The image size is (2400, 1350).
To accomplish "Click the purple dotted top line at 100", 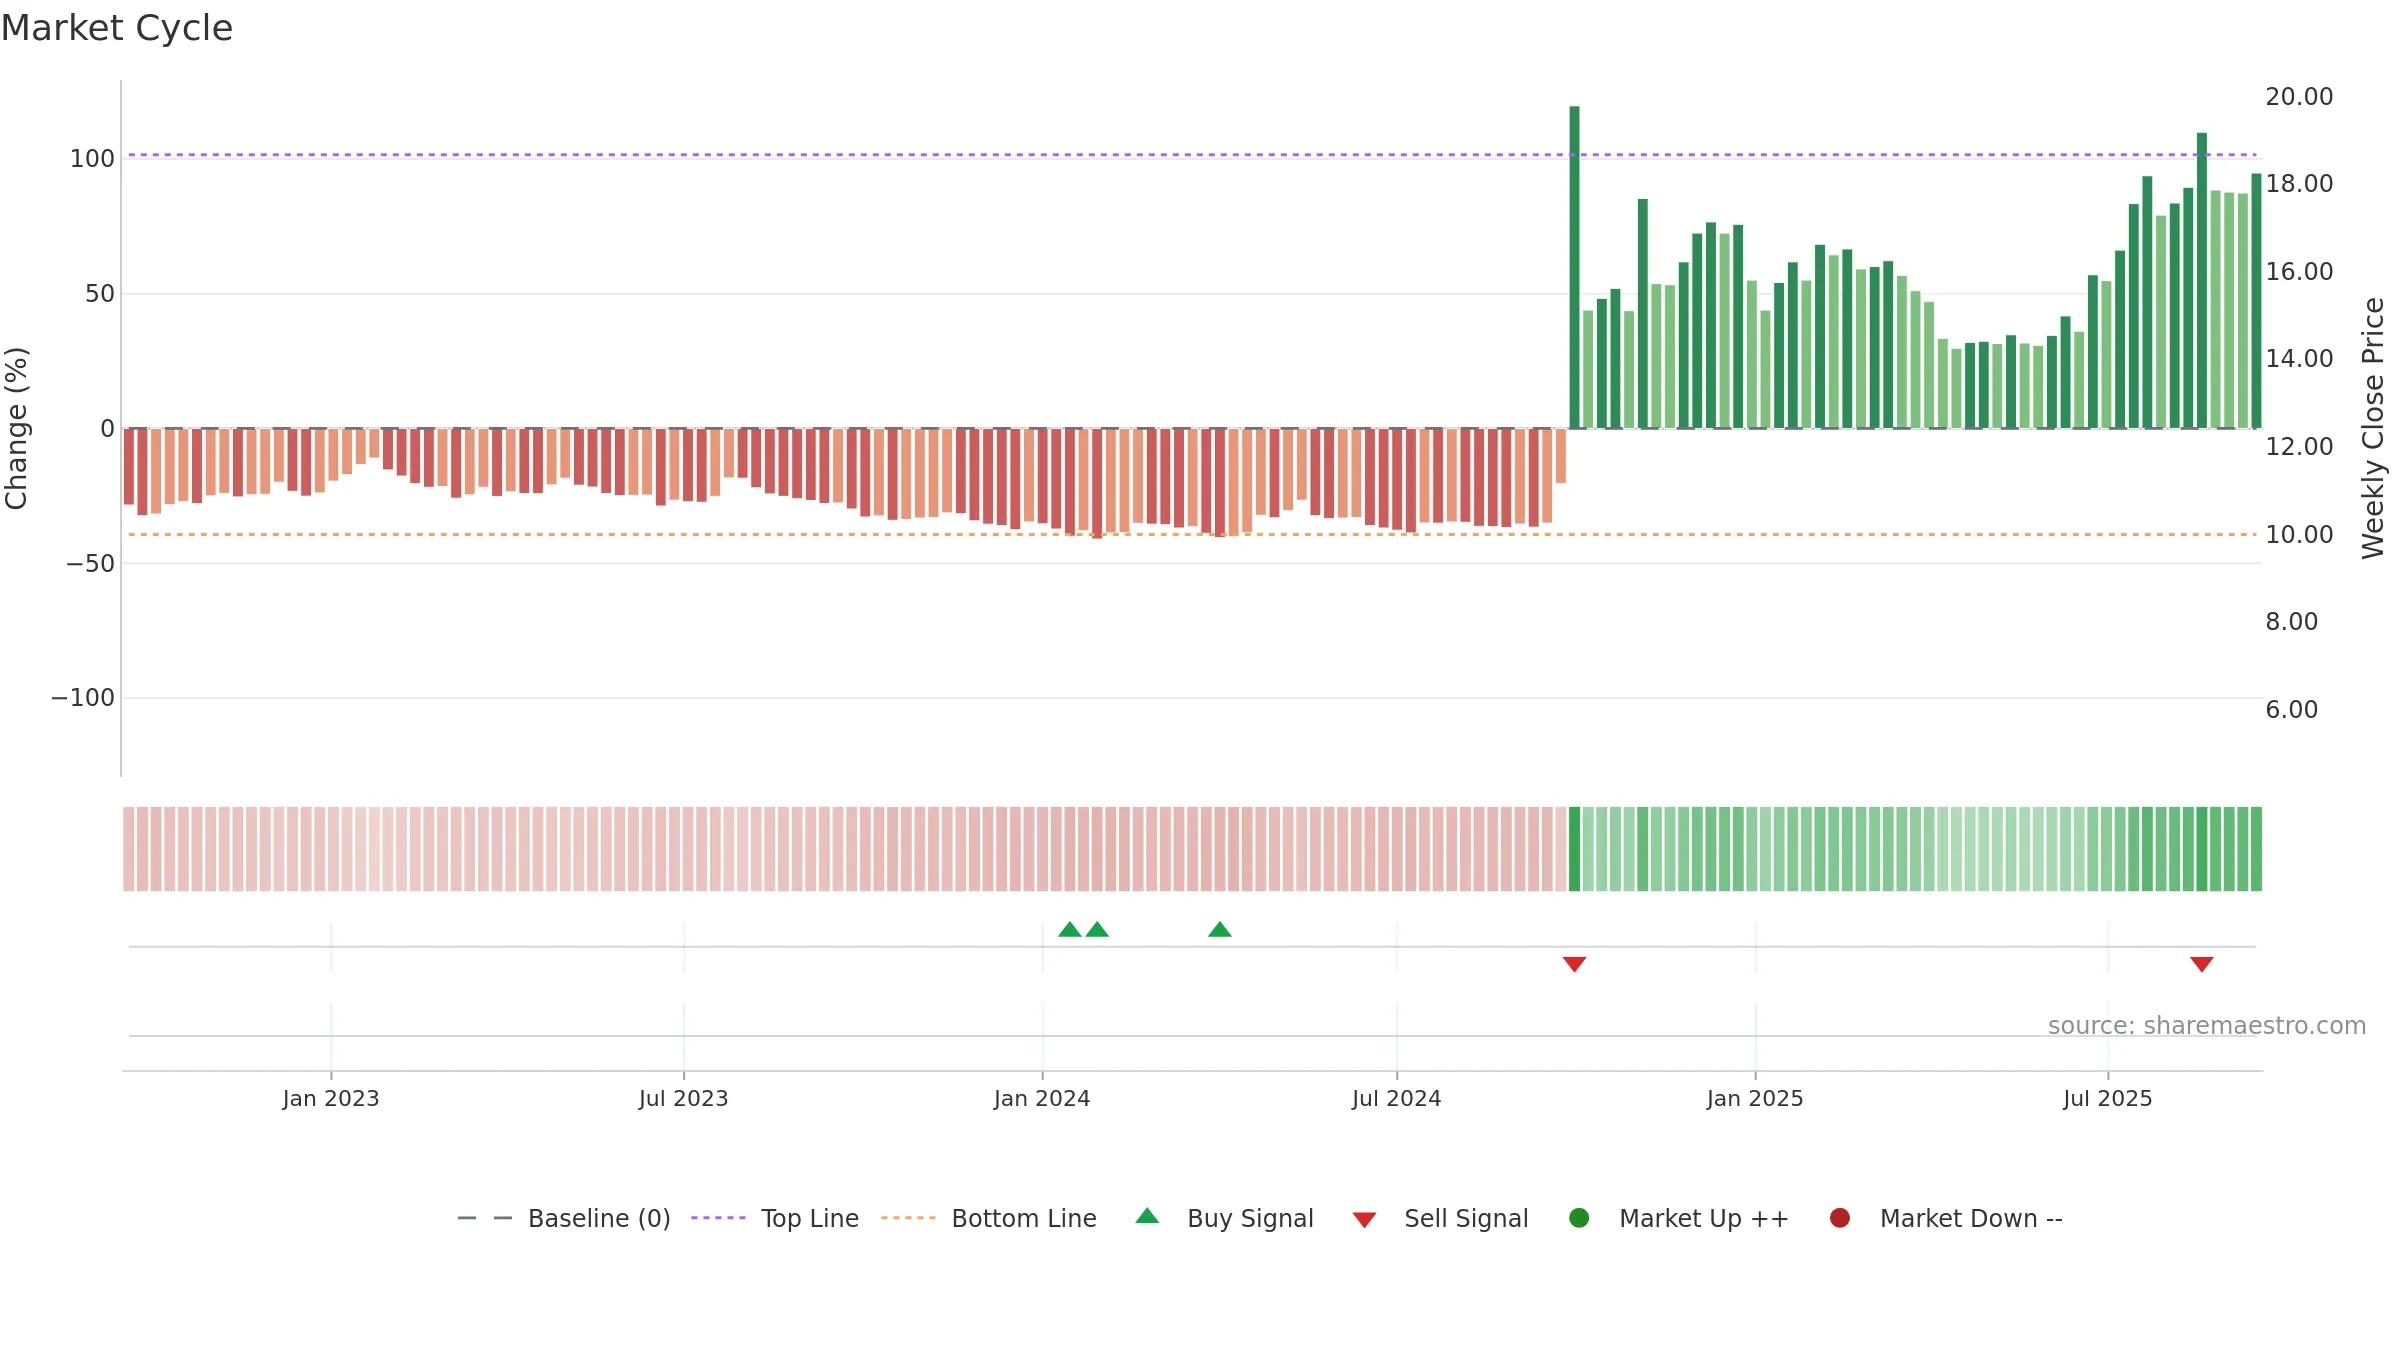I will tap(1192, 155).
